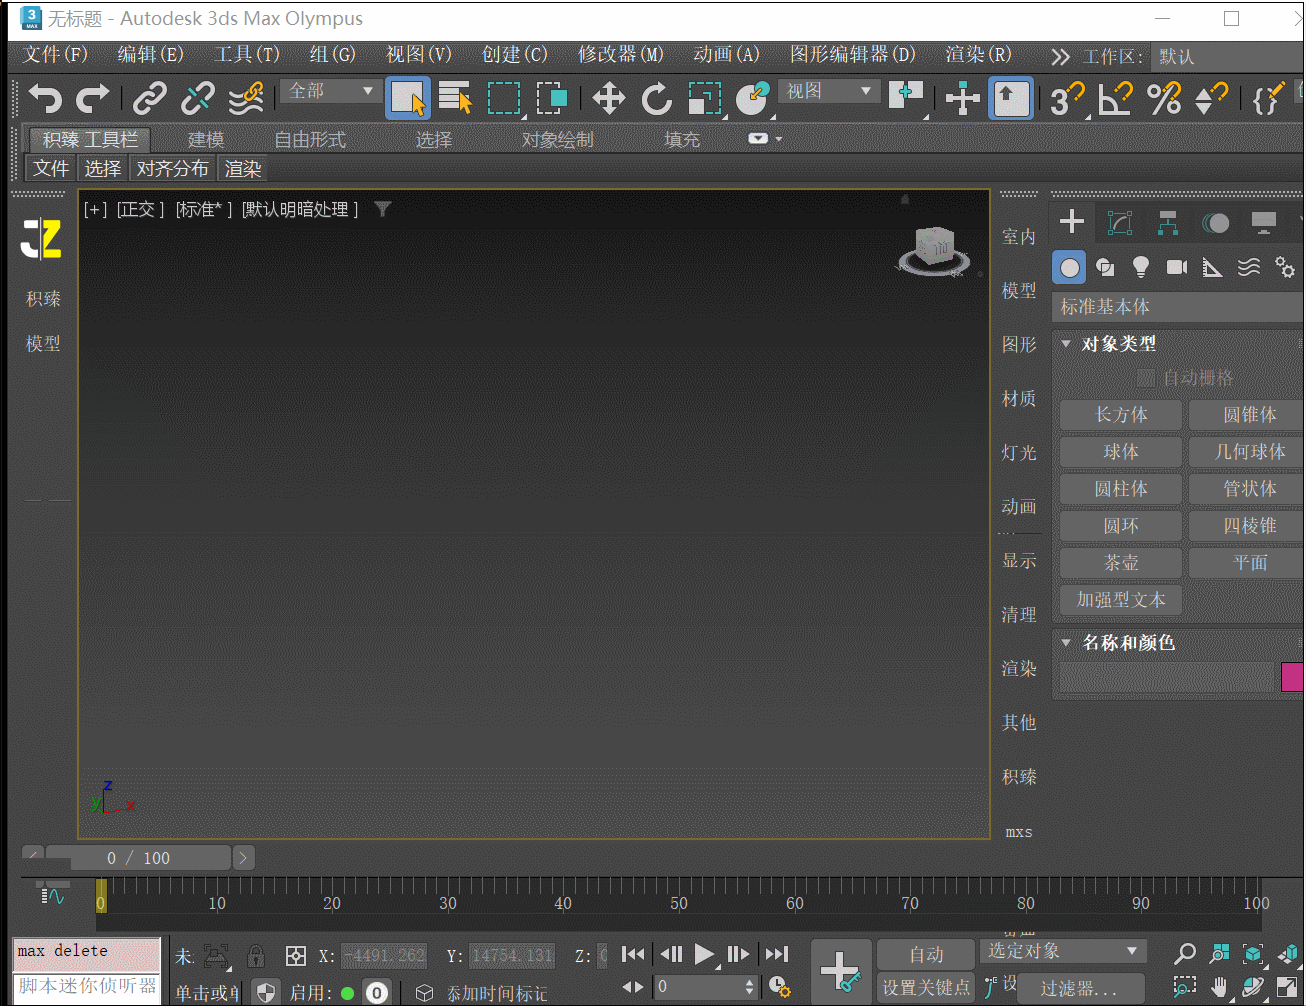Open the workspace 默认 dropdown

pyautogui.click(x=1226, y=57)
